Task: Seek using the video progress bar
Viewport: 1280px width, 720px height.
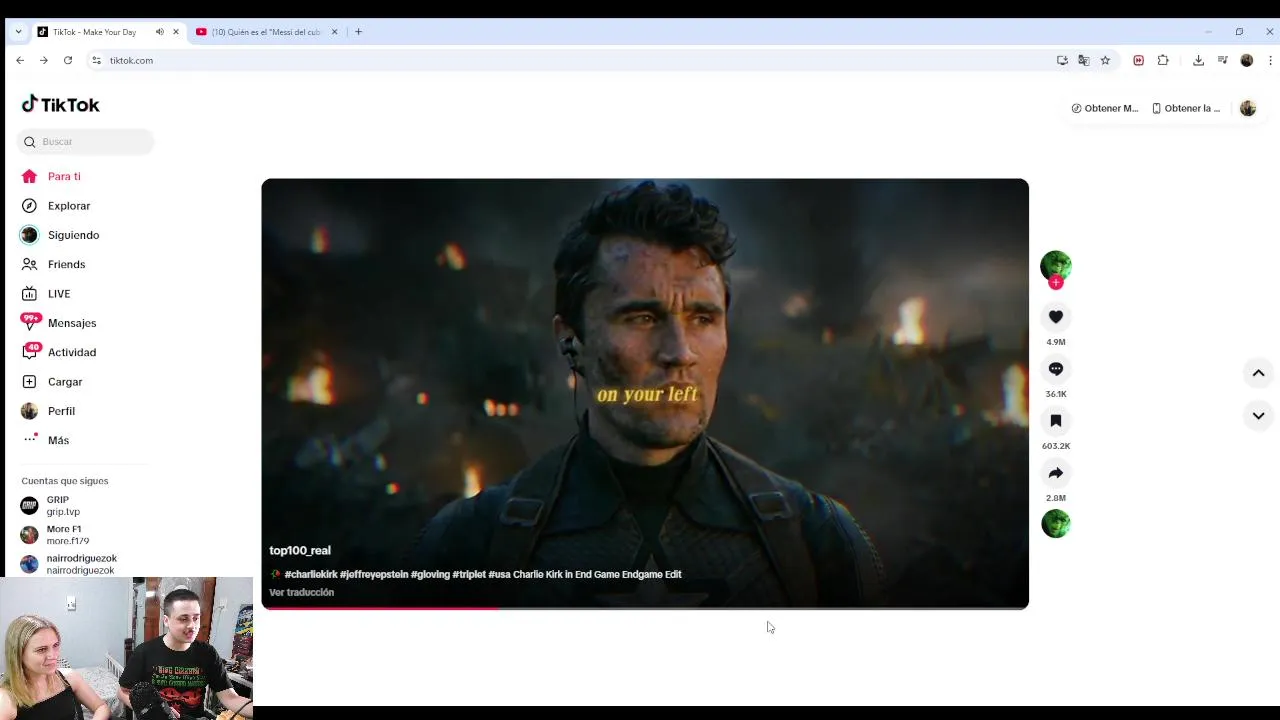Action: pos(645,607)
